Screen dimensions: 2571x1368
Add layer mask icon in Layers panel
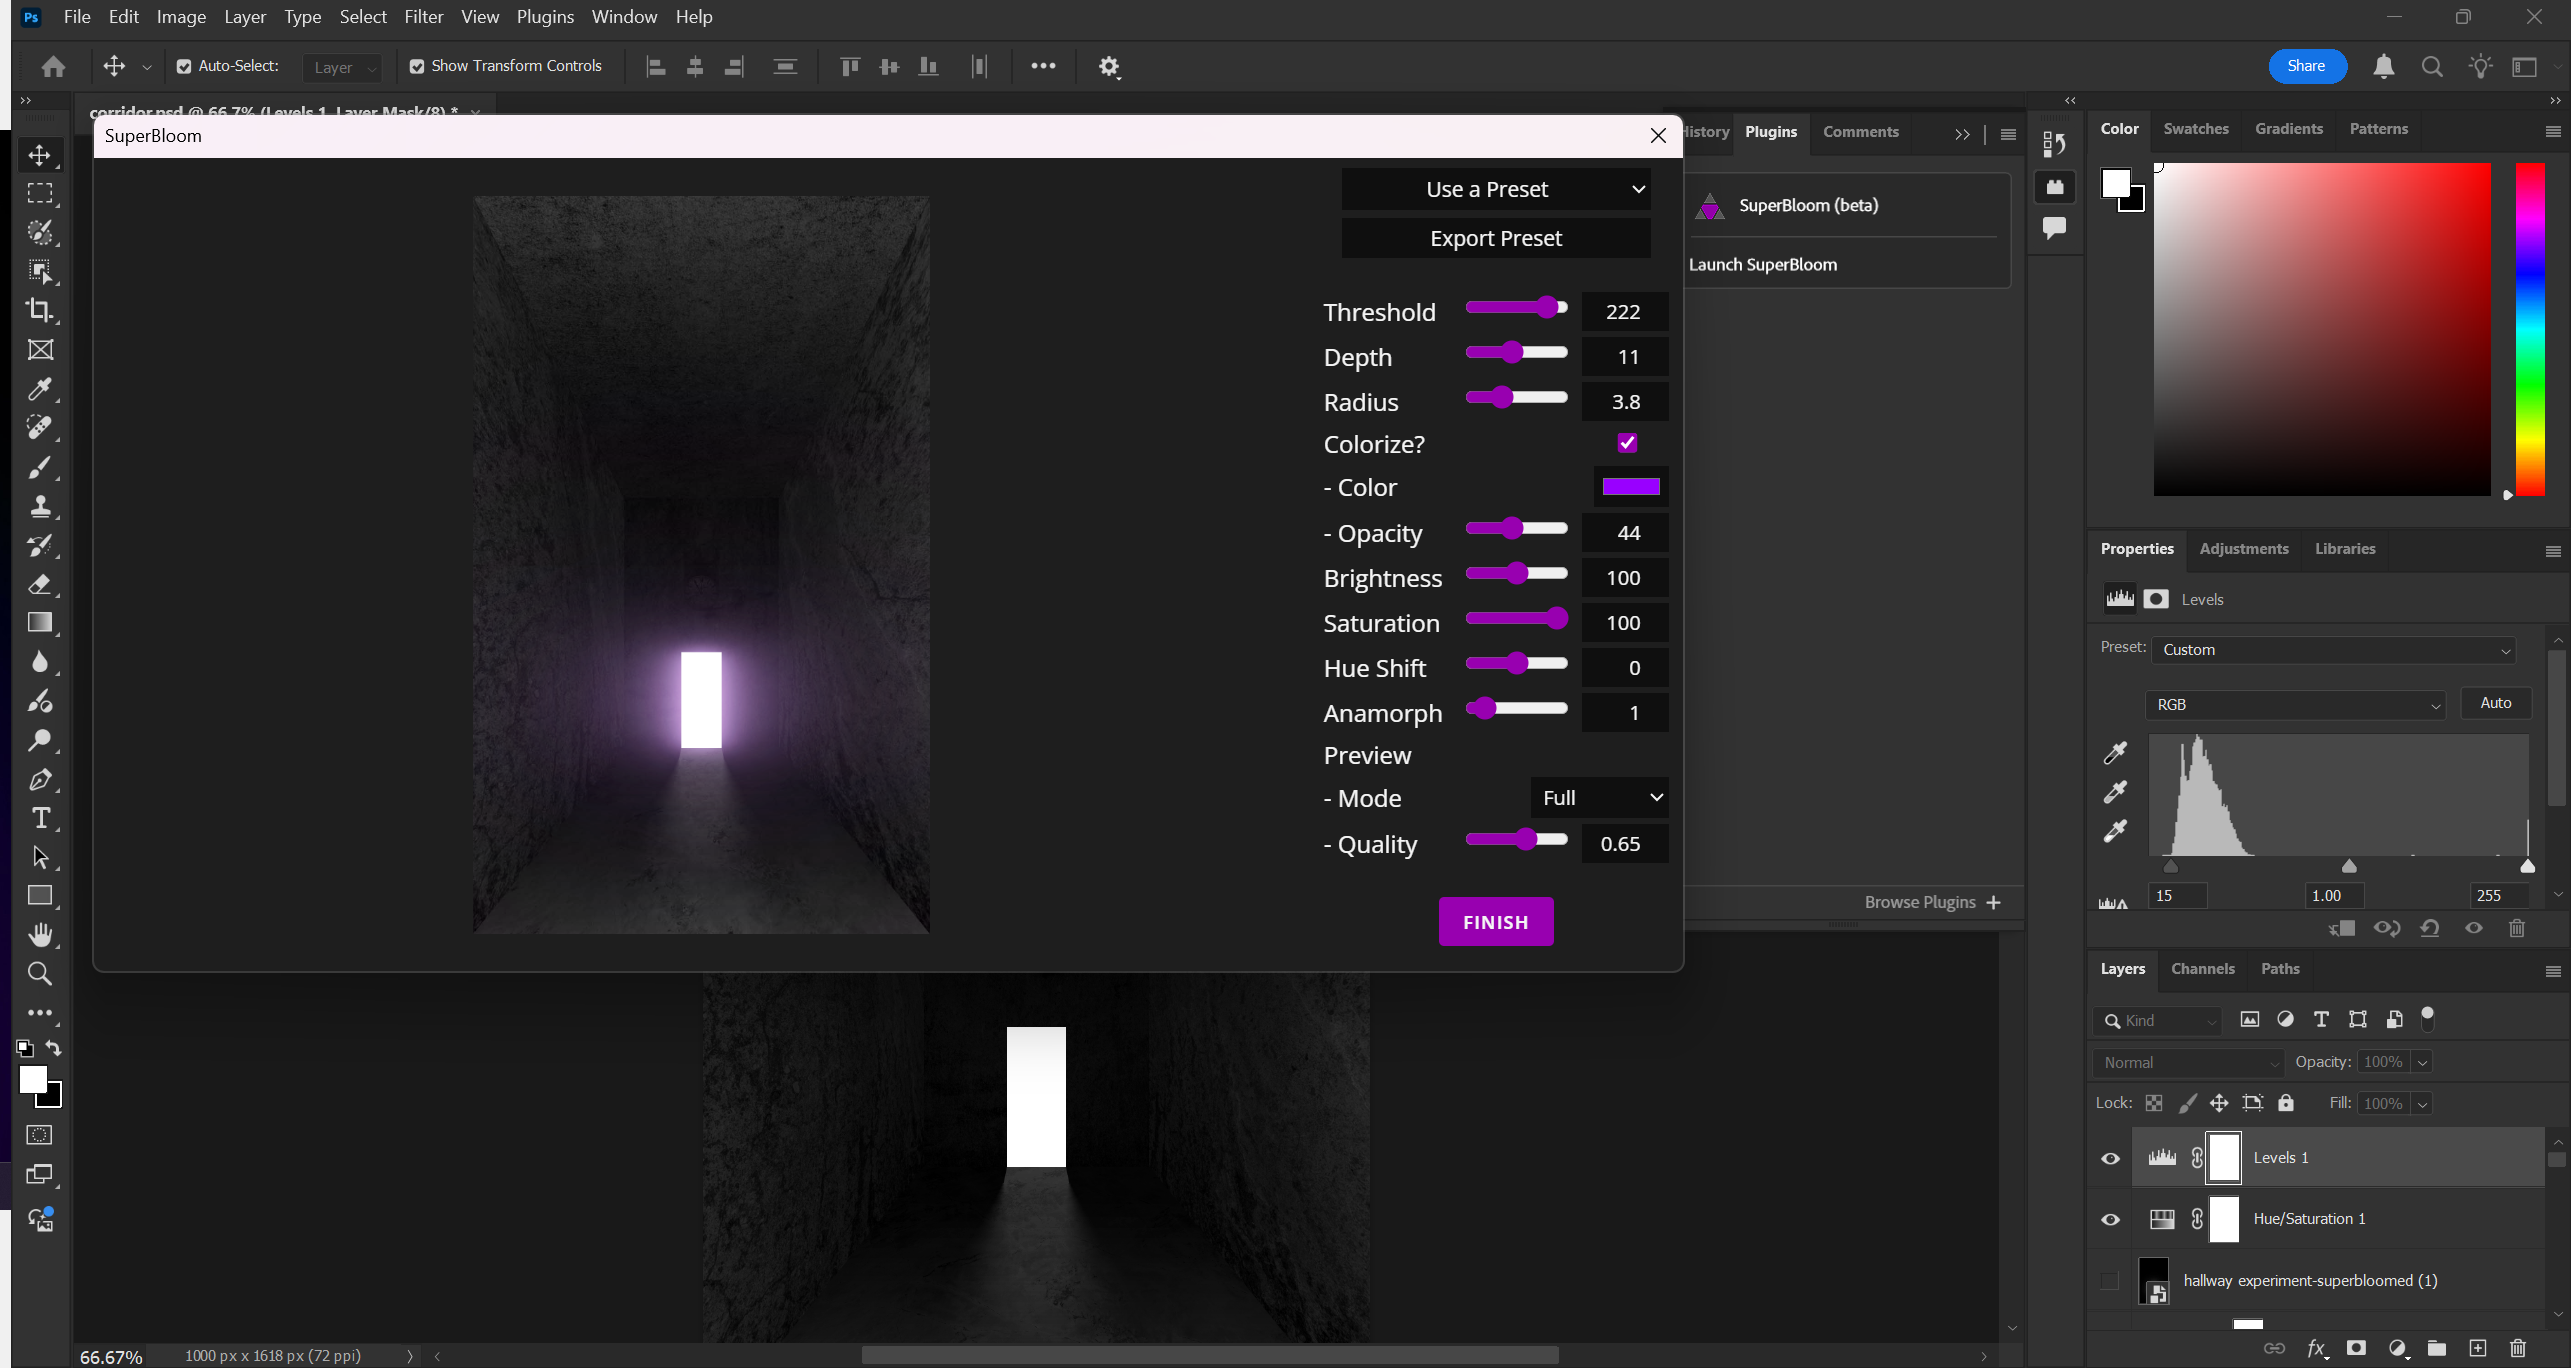[x=2356, y=1348]
